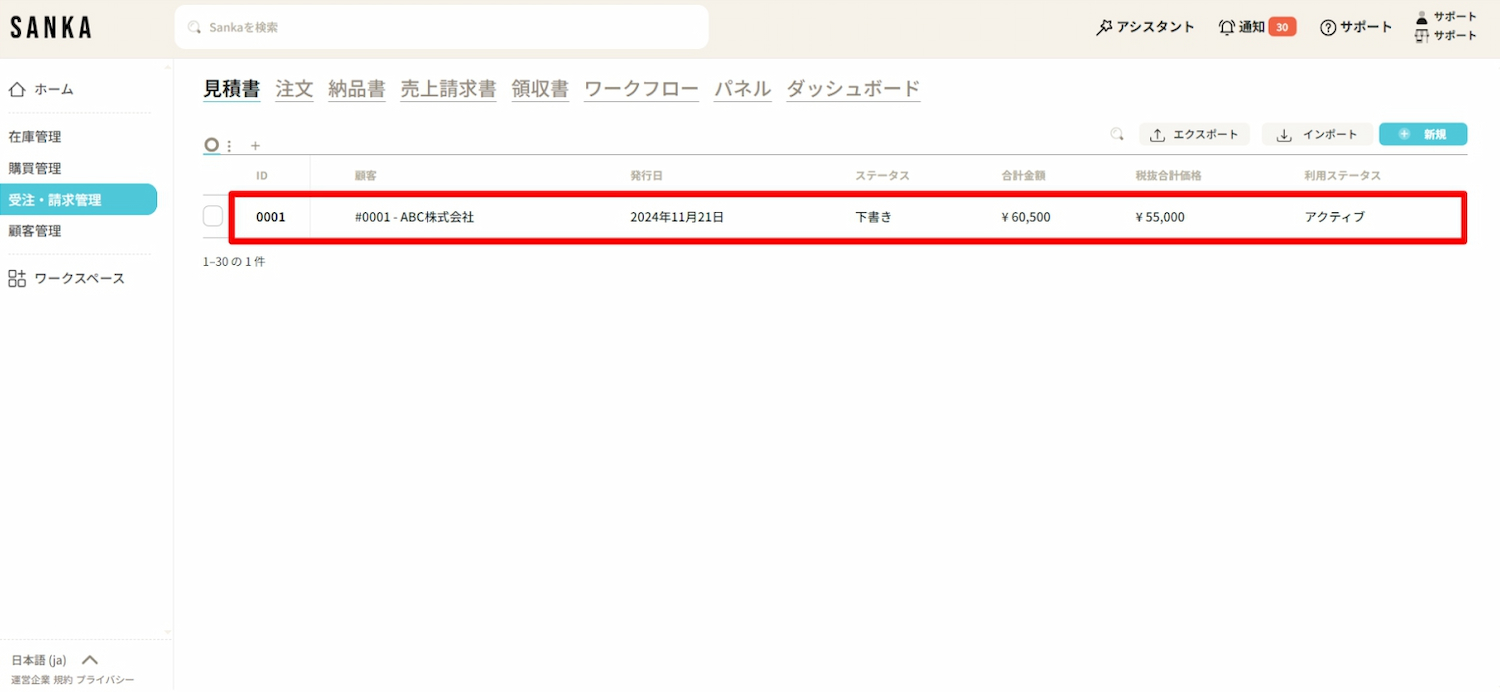
Task: Switch to the パネル tab
Action: (742, 88)
